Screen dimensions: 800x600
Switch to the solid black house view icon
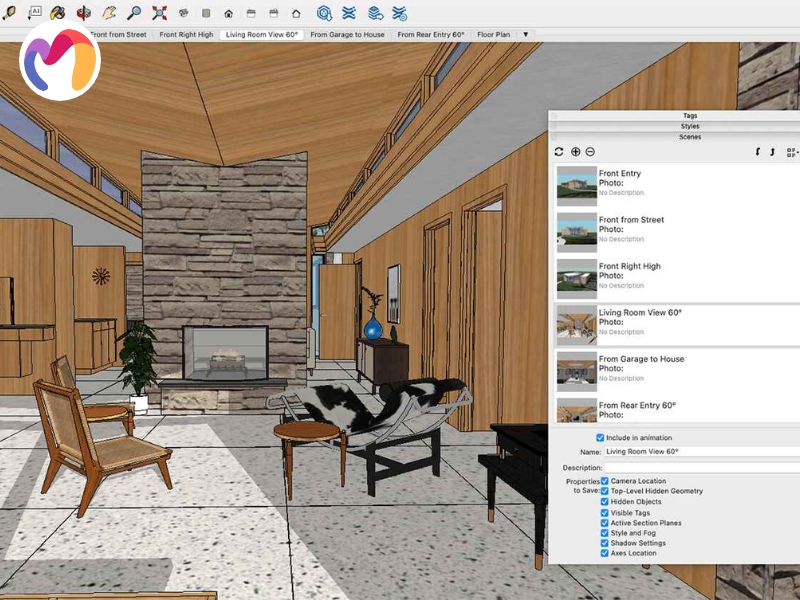tap(229, 14)
